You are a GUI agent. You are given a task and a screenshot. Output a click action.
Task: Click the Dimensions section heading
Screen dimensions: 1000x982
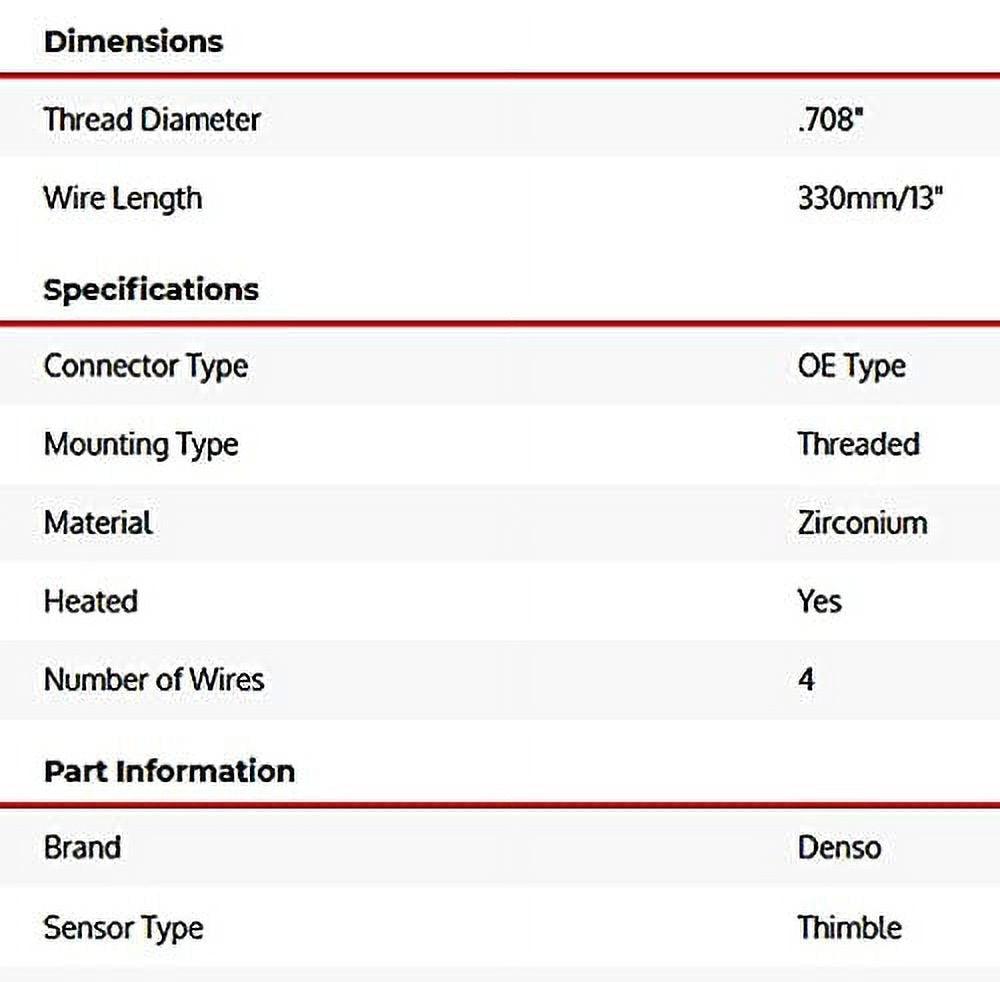click(133, 42)
